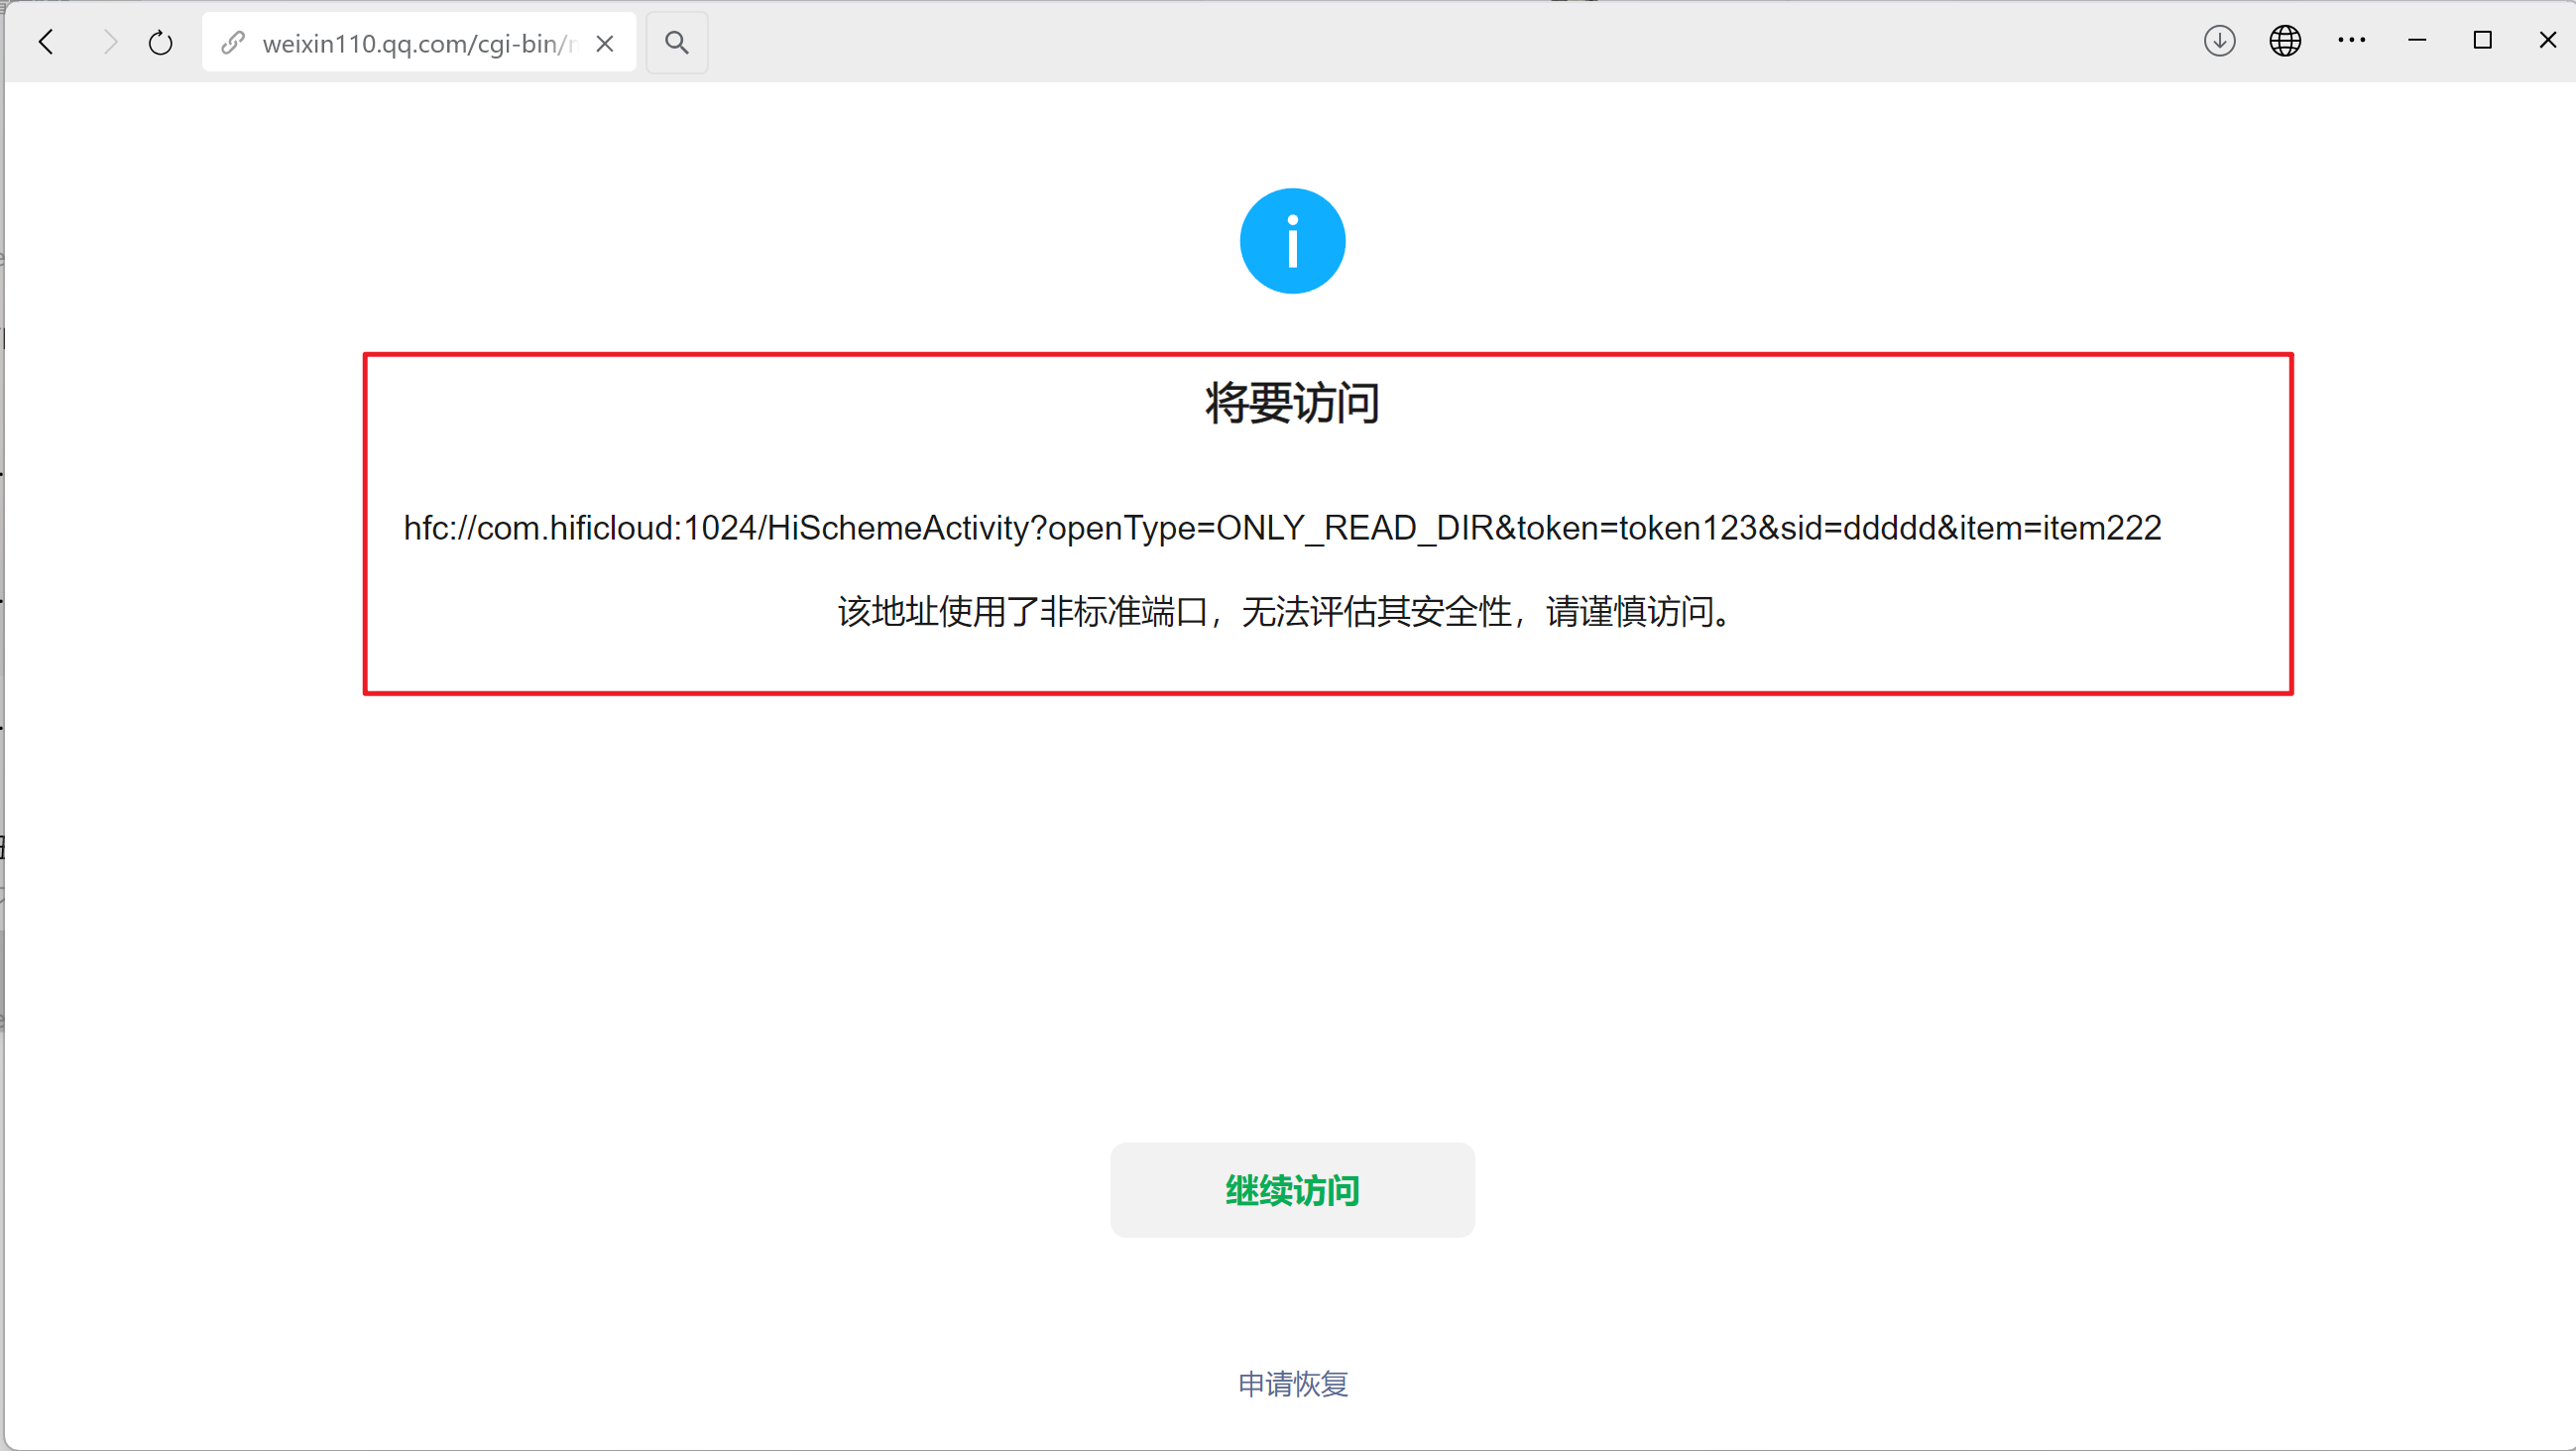Click the link chain icon in the tab

(233, 43)
